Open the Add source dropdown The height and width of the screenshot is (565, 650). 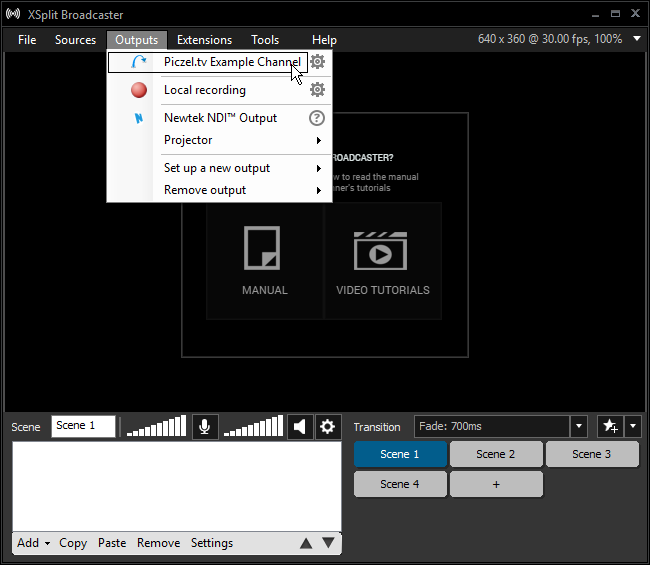coord(33,543)
